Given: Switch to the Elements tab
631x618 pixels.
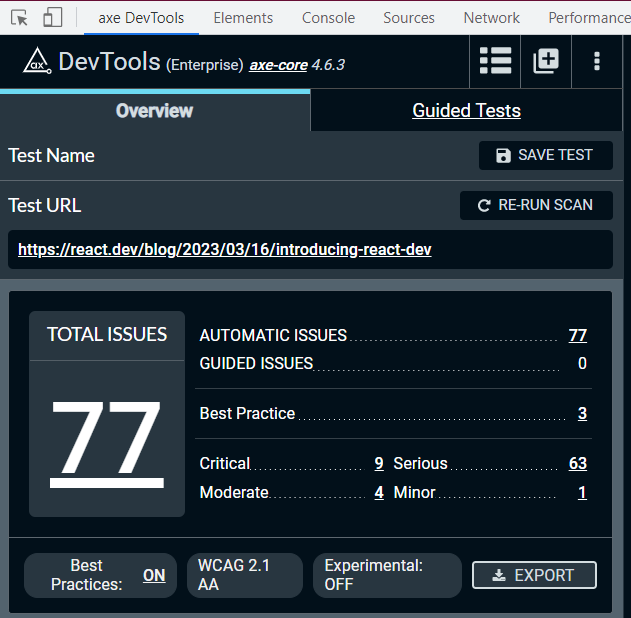Looking at the screenshot, I should pyautogui.click(x=243, y=18).
